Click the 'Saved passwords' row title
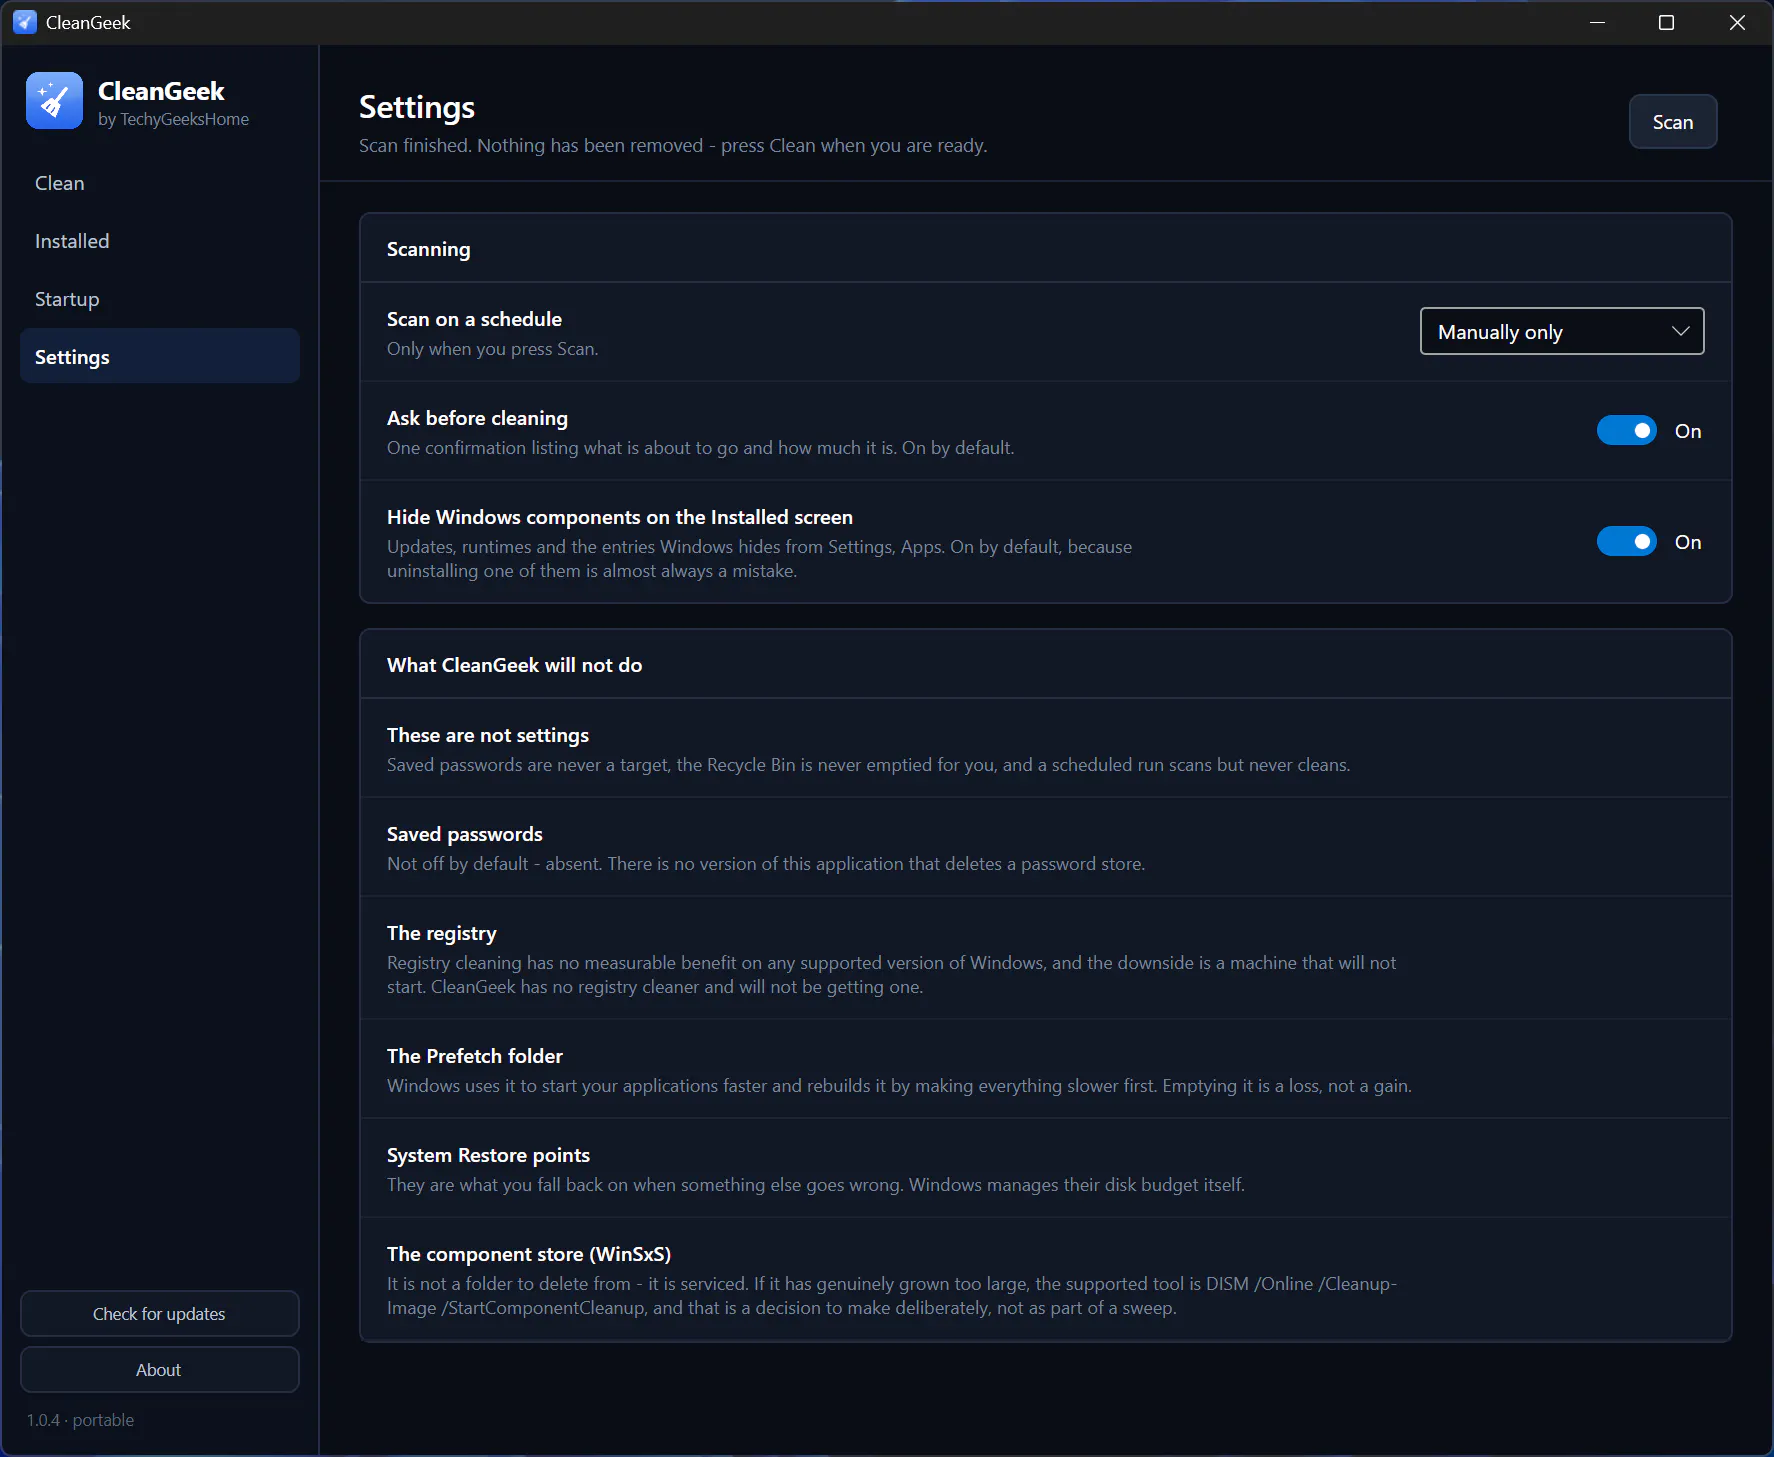This screenshot has height=1457, width=1774. pos(465,834)
